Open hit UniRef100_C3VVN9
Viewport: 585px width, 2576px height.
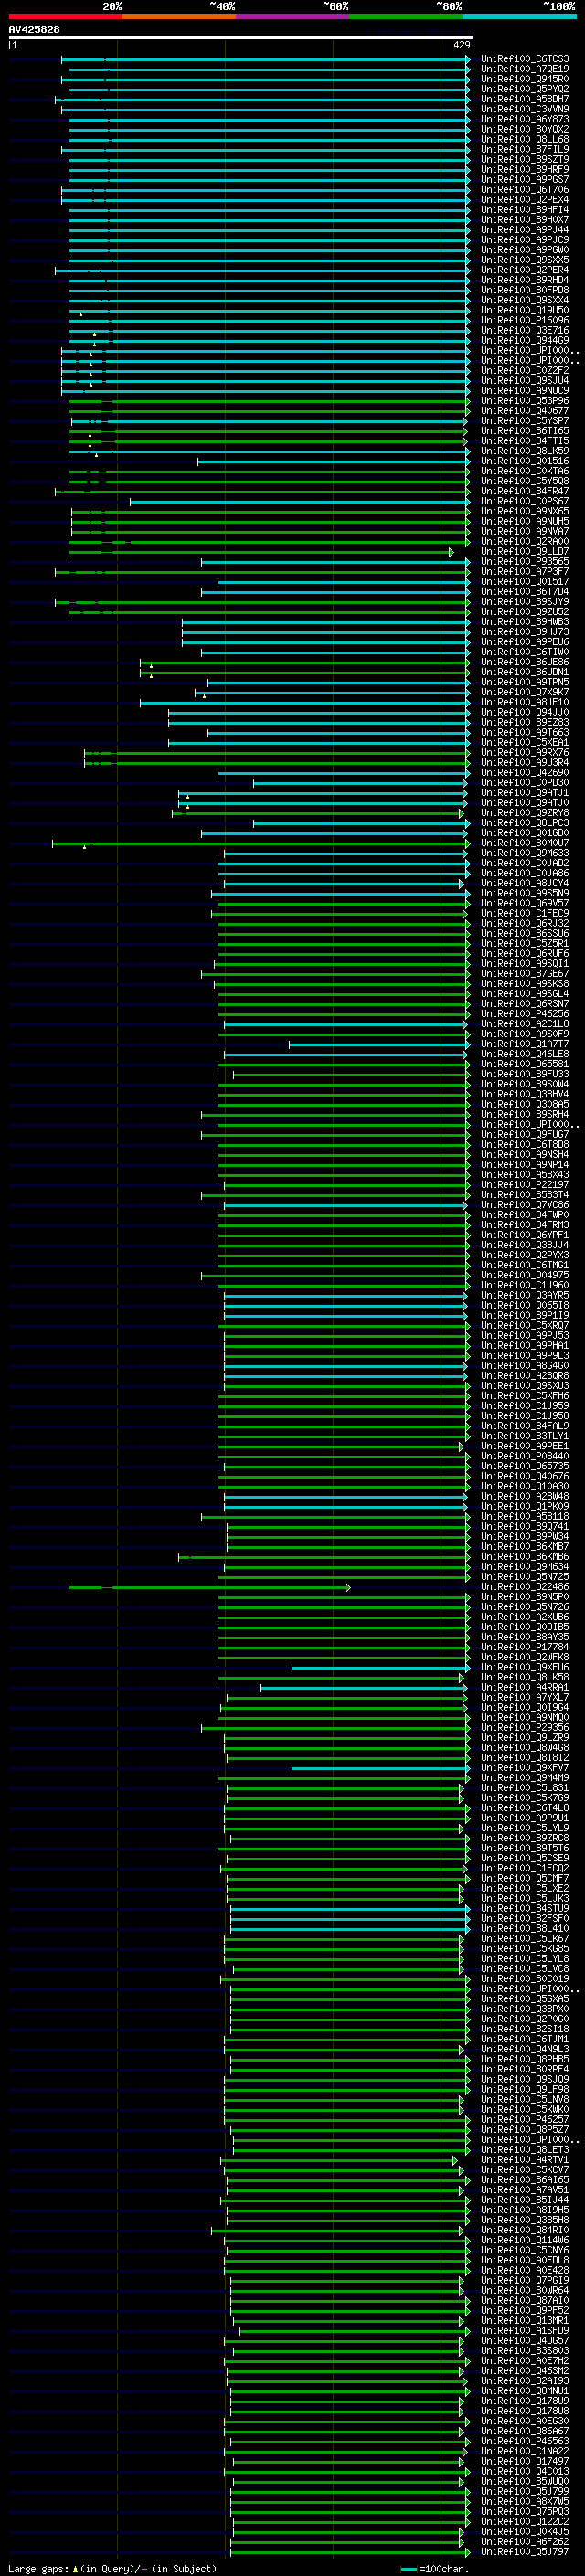click(x=524, y=109)
